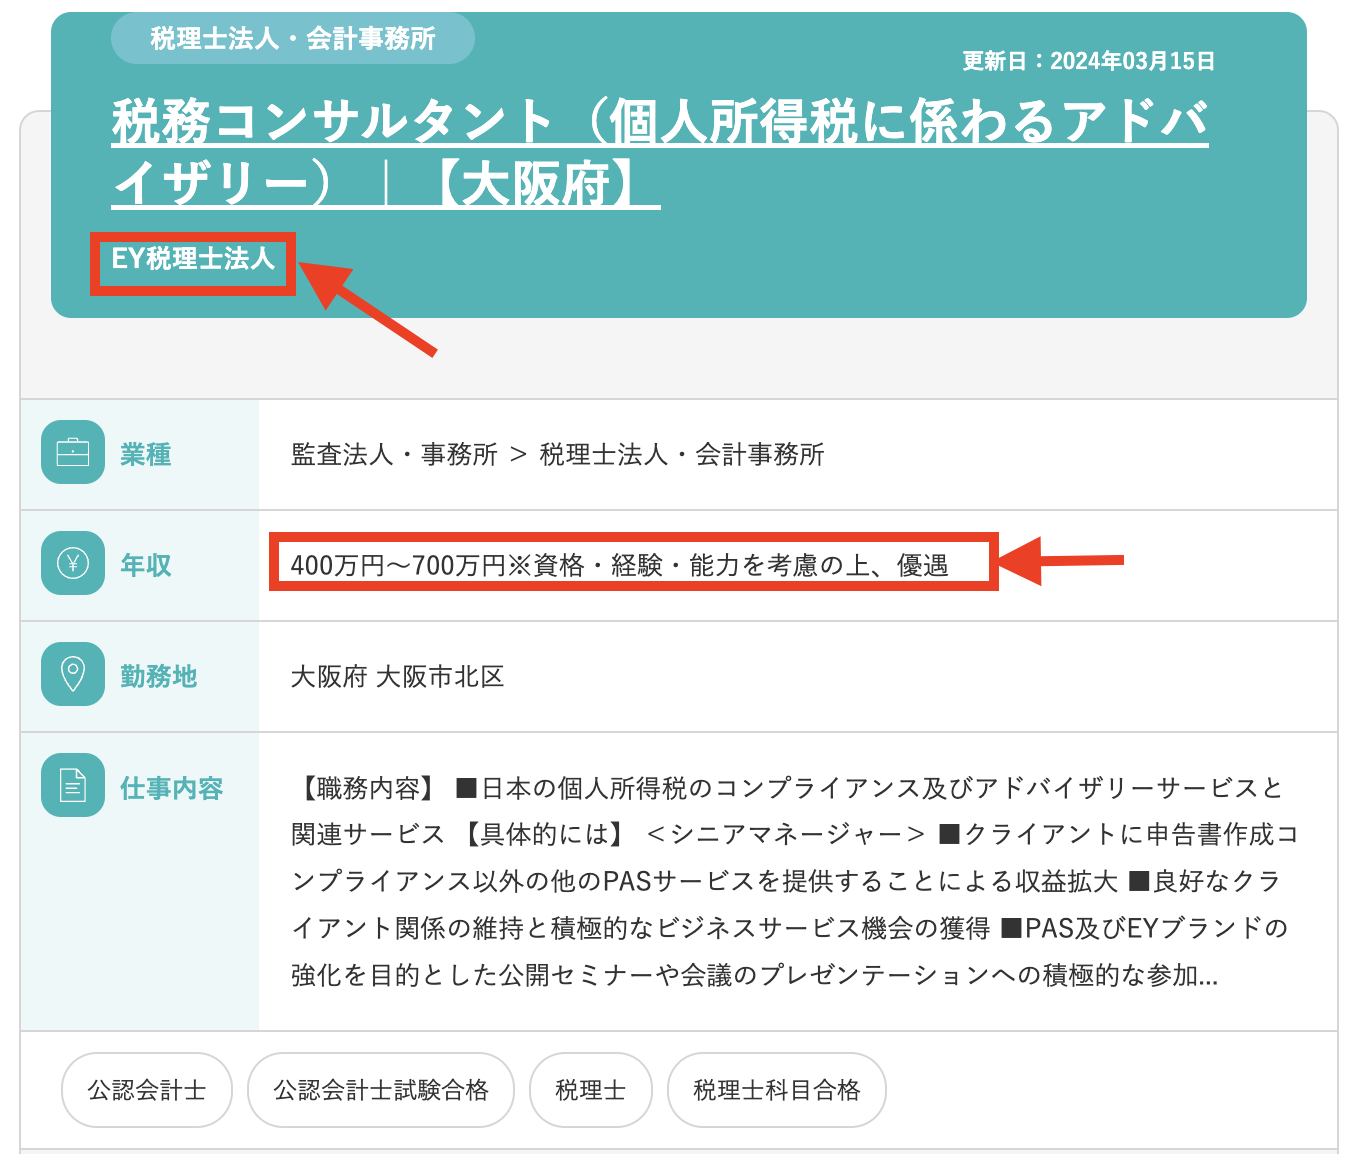Select the 公認会計士 tag

click(147, 1090)
